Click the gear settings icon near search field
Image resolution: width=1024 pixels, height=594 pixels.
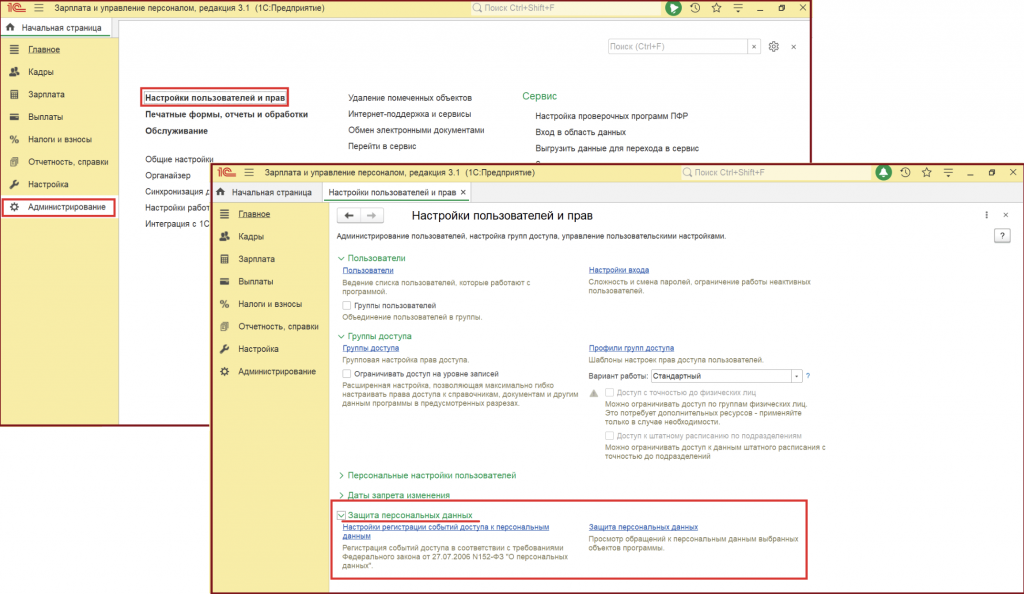[x=773, y=47]
